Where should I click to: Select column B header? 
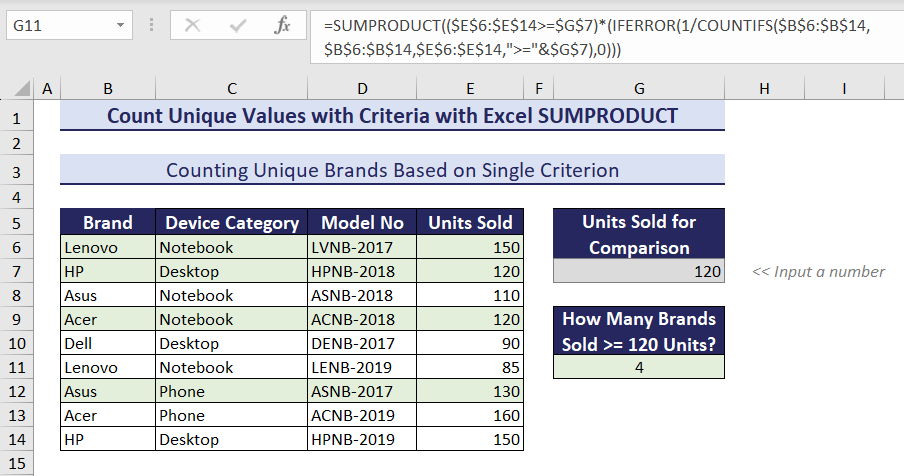click(107, 89)
